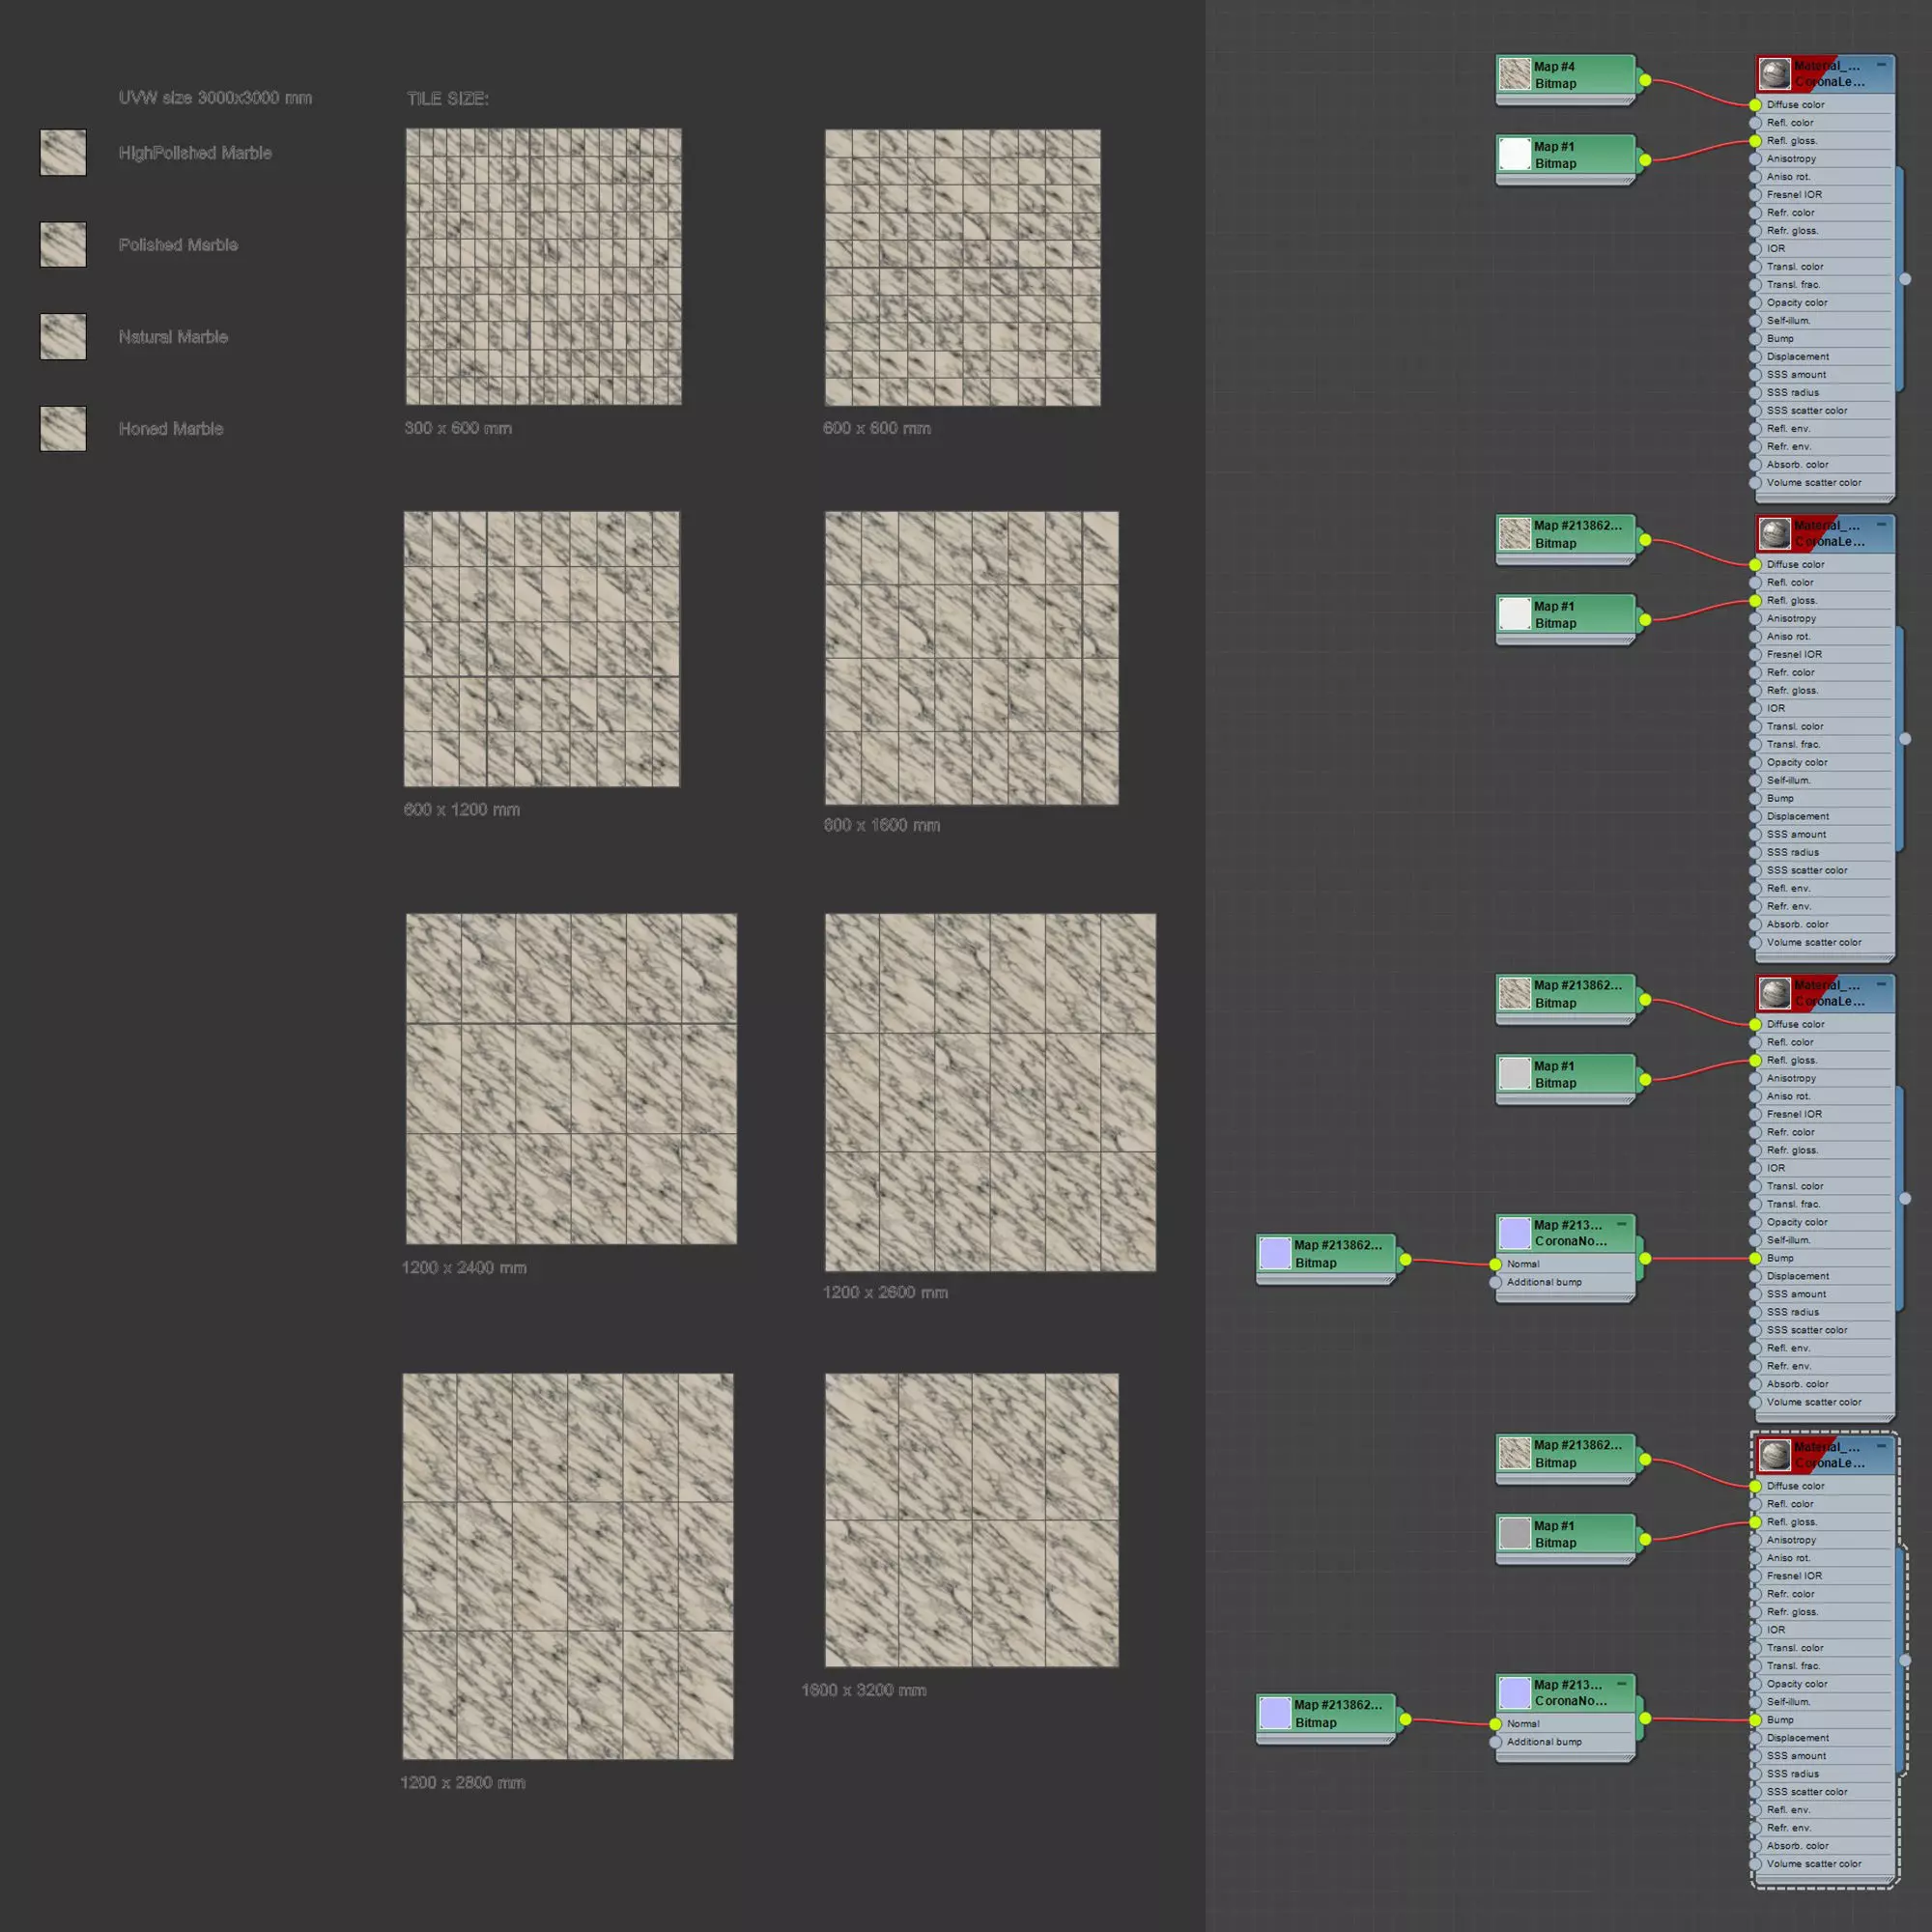The image size is (1932, 1932).
Task: Click Diffuse color socket on selected dashed-outline material
Action: (x=1755, y=1486)
